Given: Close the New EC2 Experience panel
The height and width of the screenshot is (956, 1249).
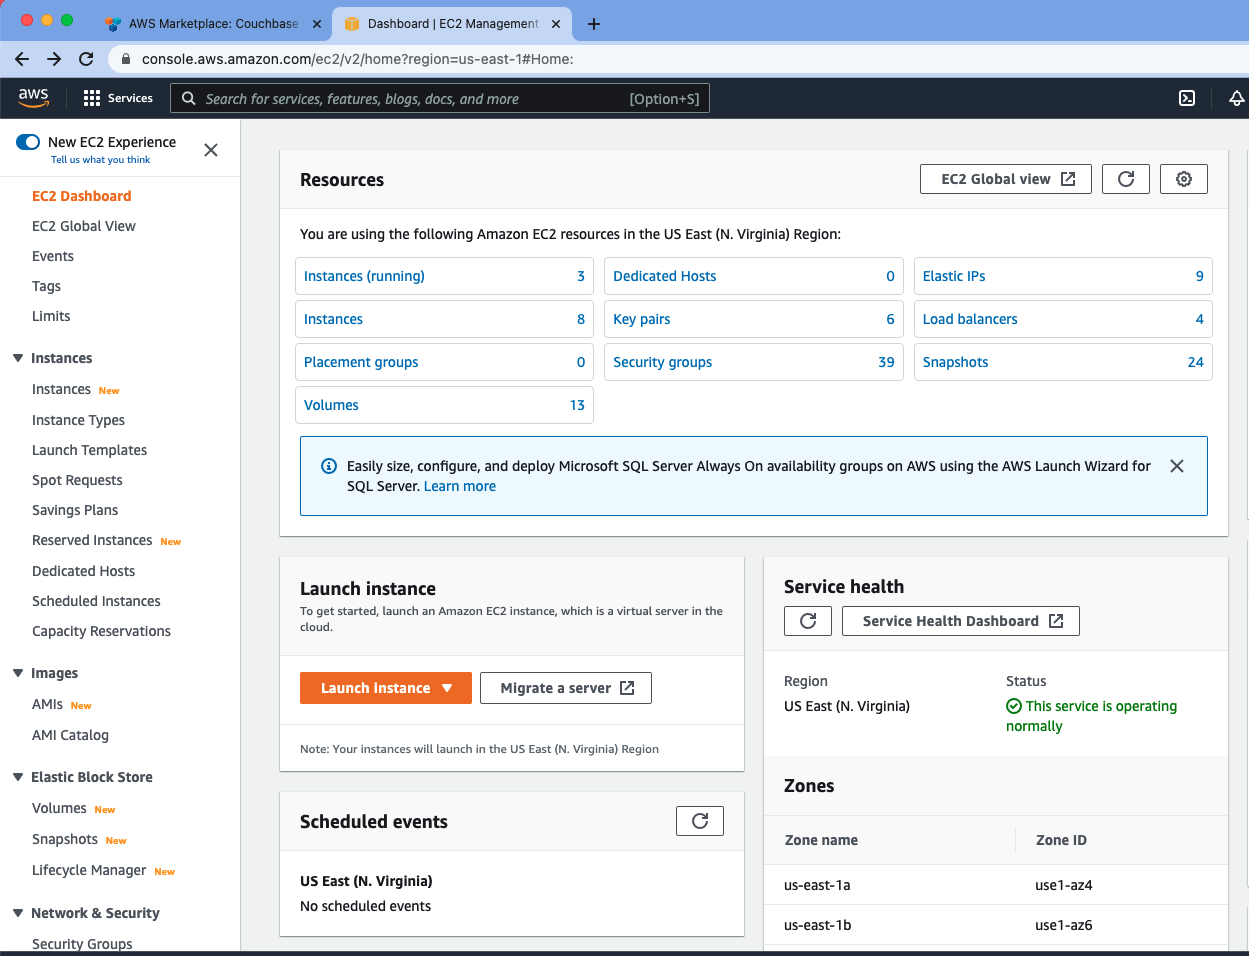Looking at the screenshot, I should coord(210,149).
